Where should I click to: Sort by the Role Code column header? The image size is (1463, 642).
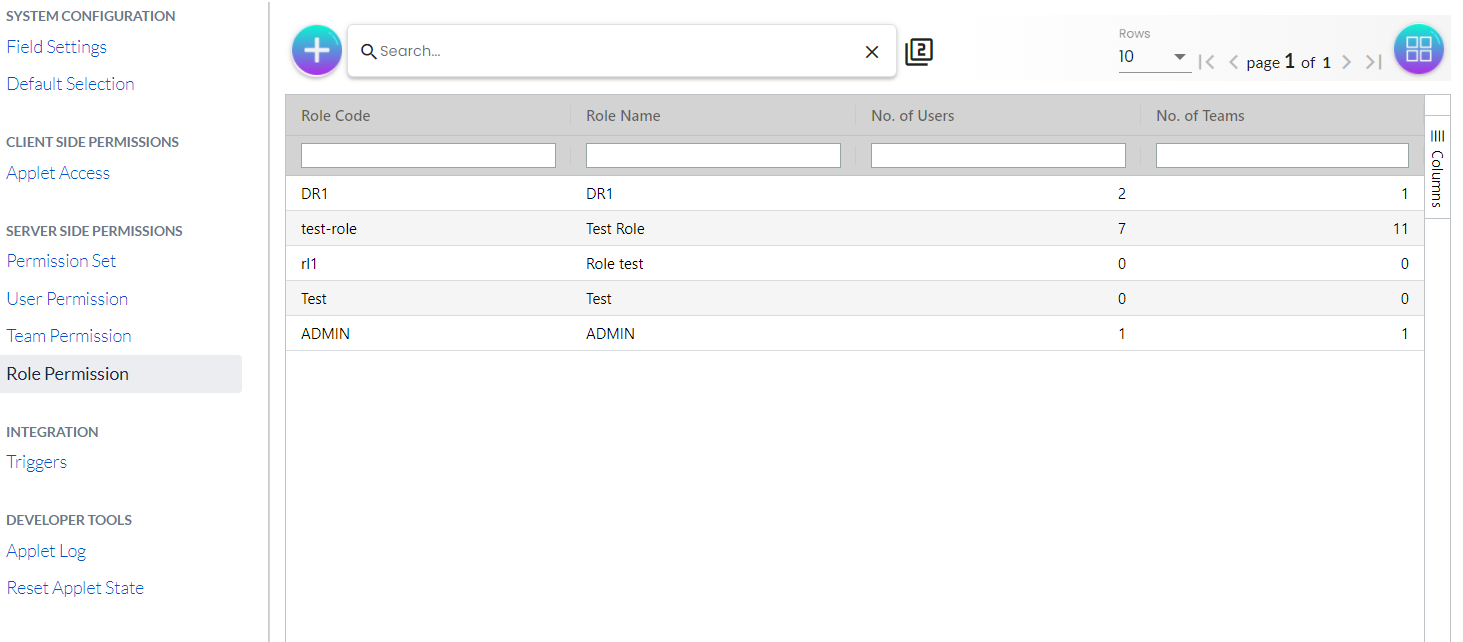click(336, 116)
